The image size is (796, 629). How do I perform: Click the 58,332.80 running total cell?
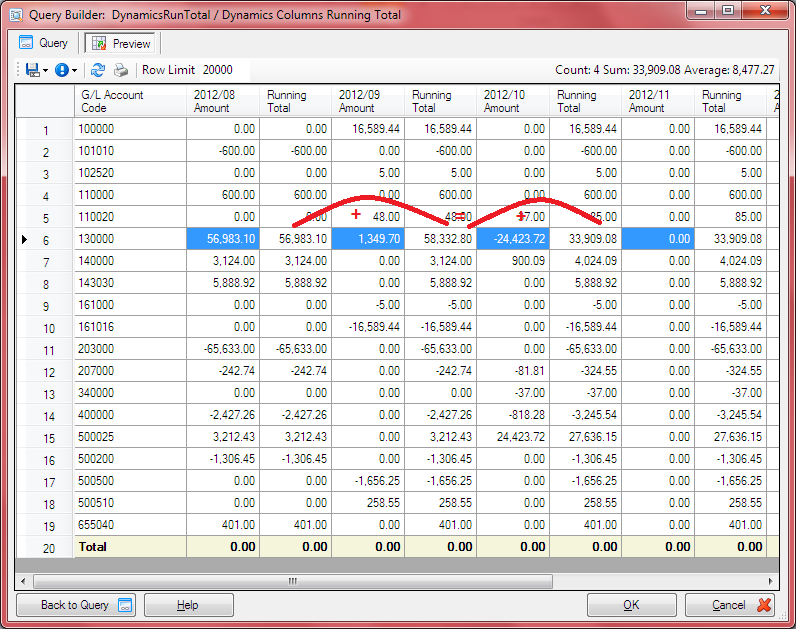(x=441, y=239)
